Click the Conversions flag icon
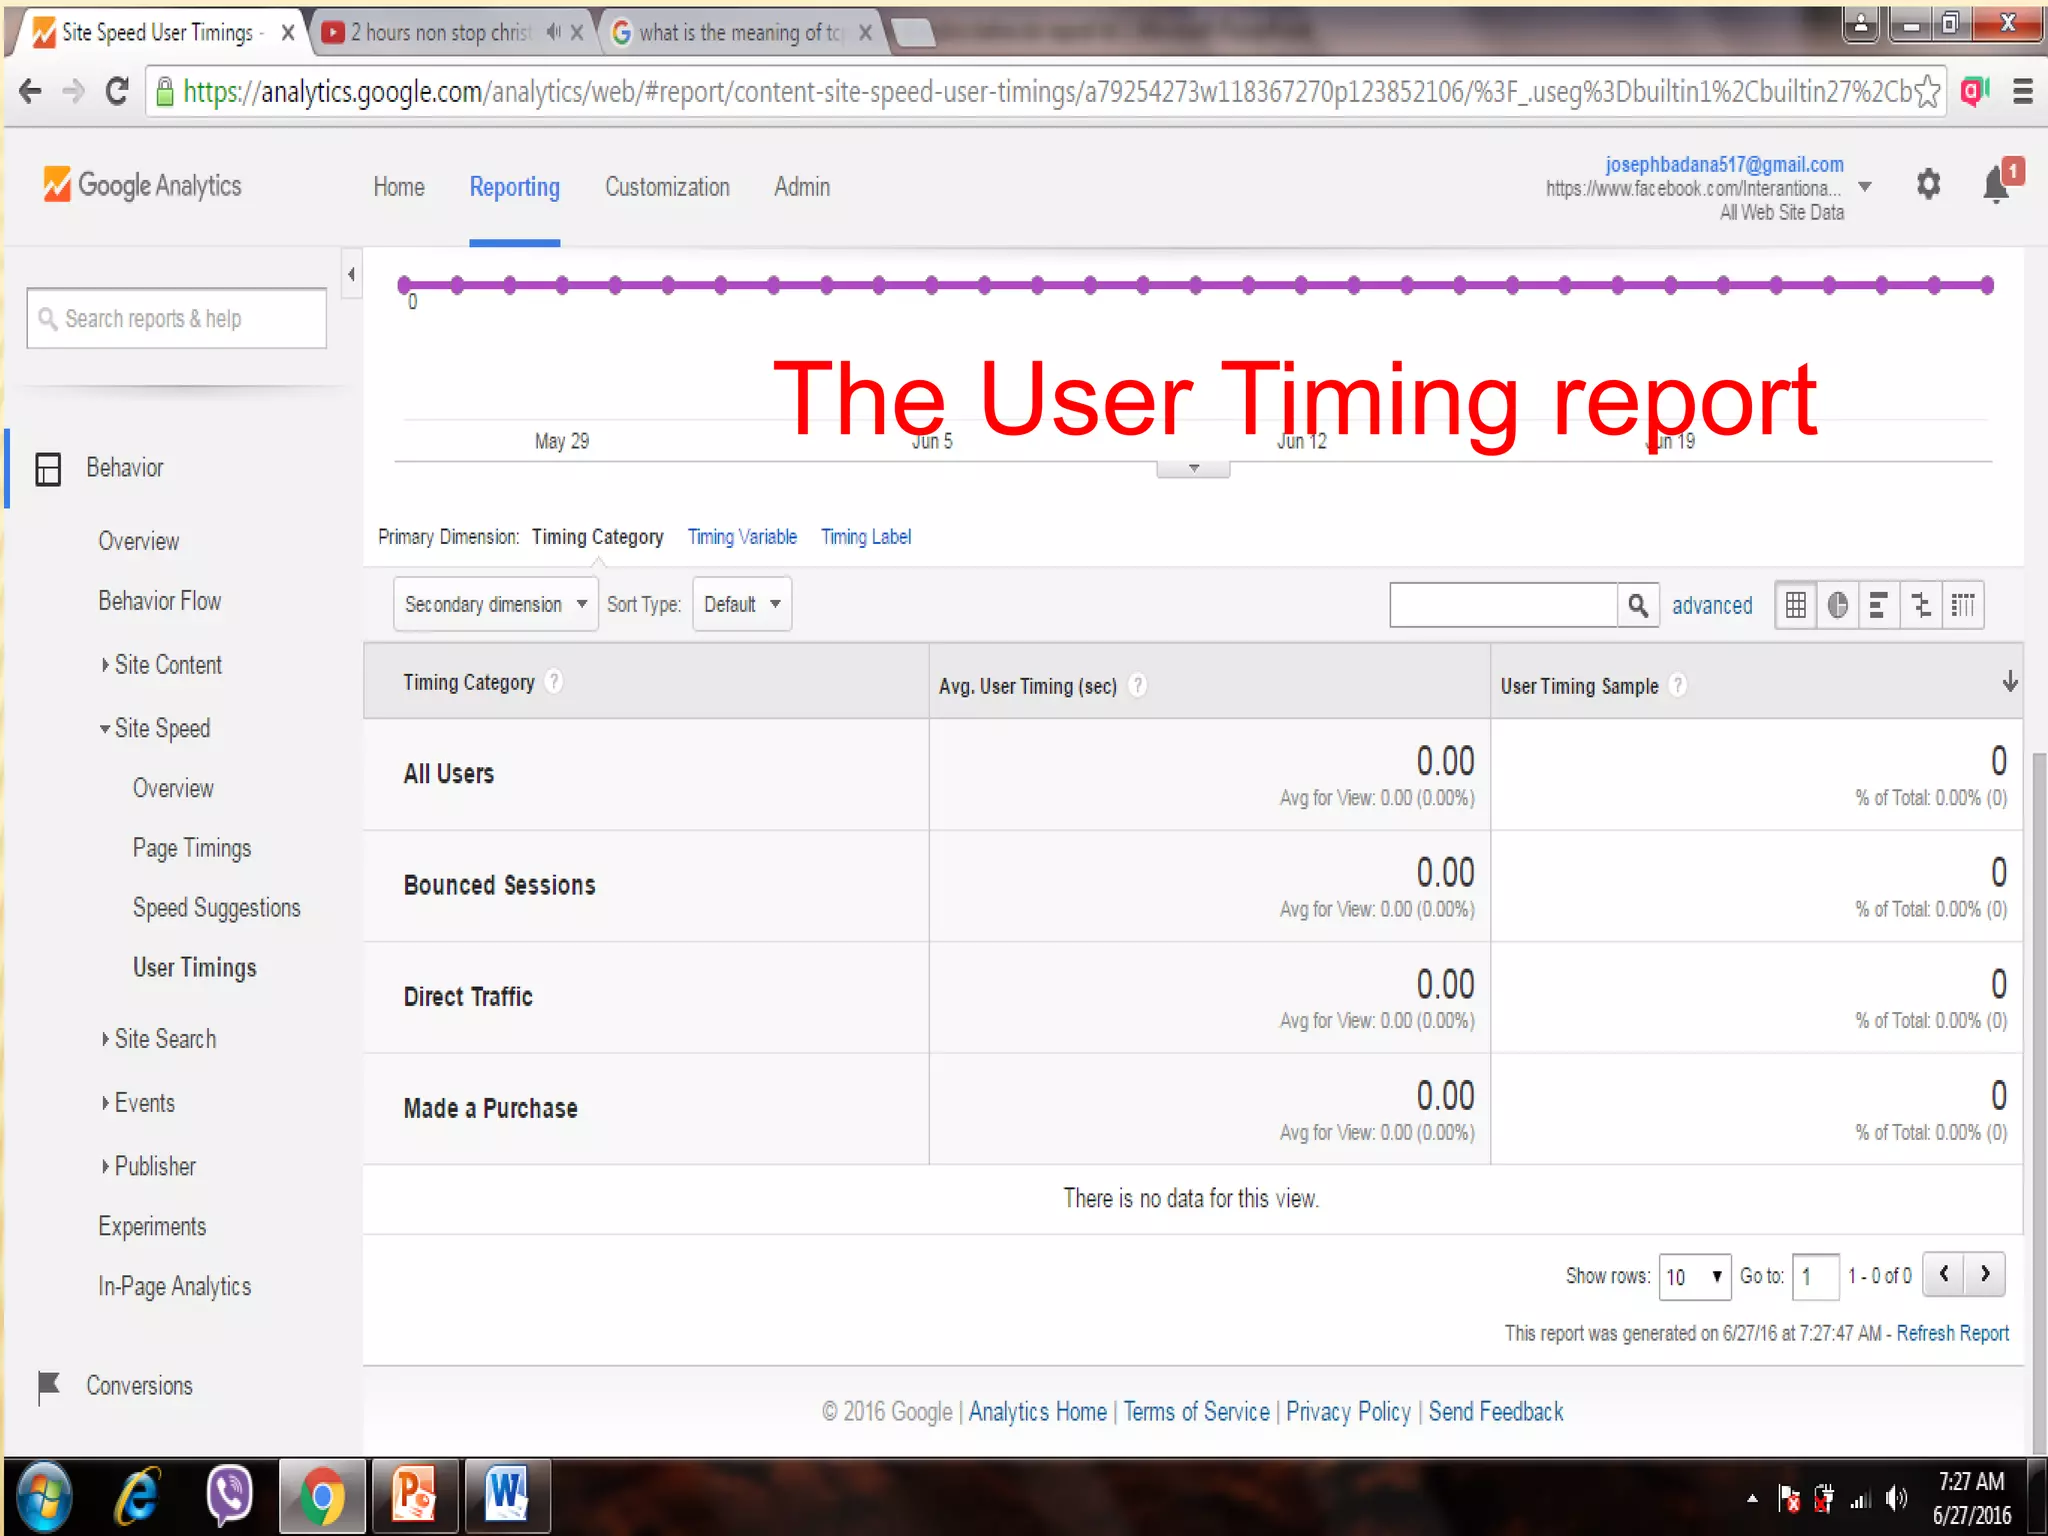Viewport: 2048px width, 1536px height. [48, 1387]
